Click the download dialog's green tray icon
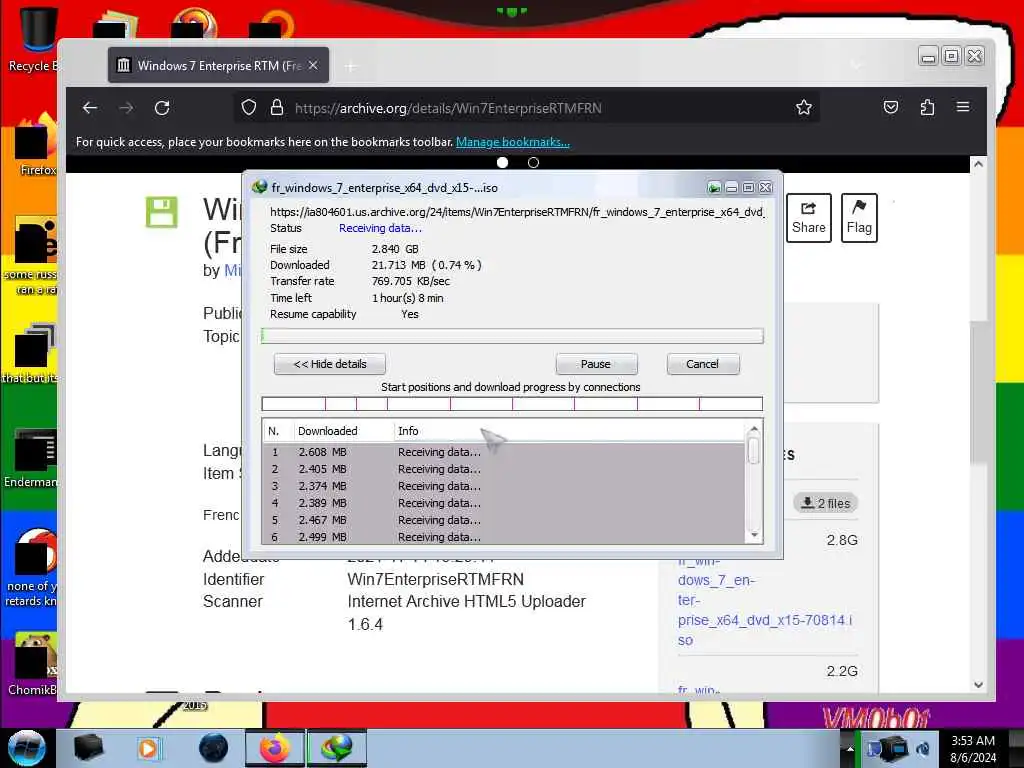The image size is (1024, 768). coord(714,188)
